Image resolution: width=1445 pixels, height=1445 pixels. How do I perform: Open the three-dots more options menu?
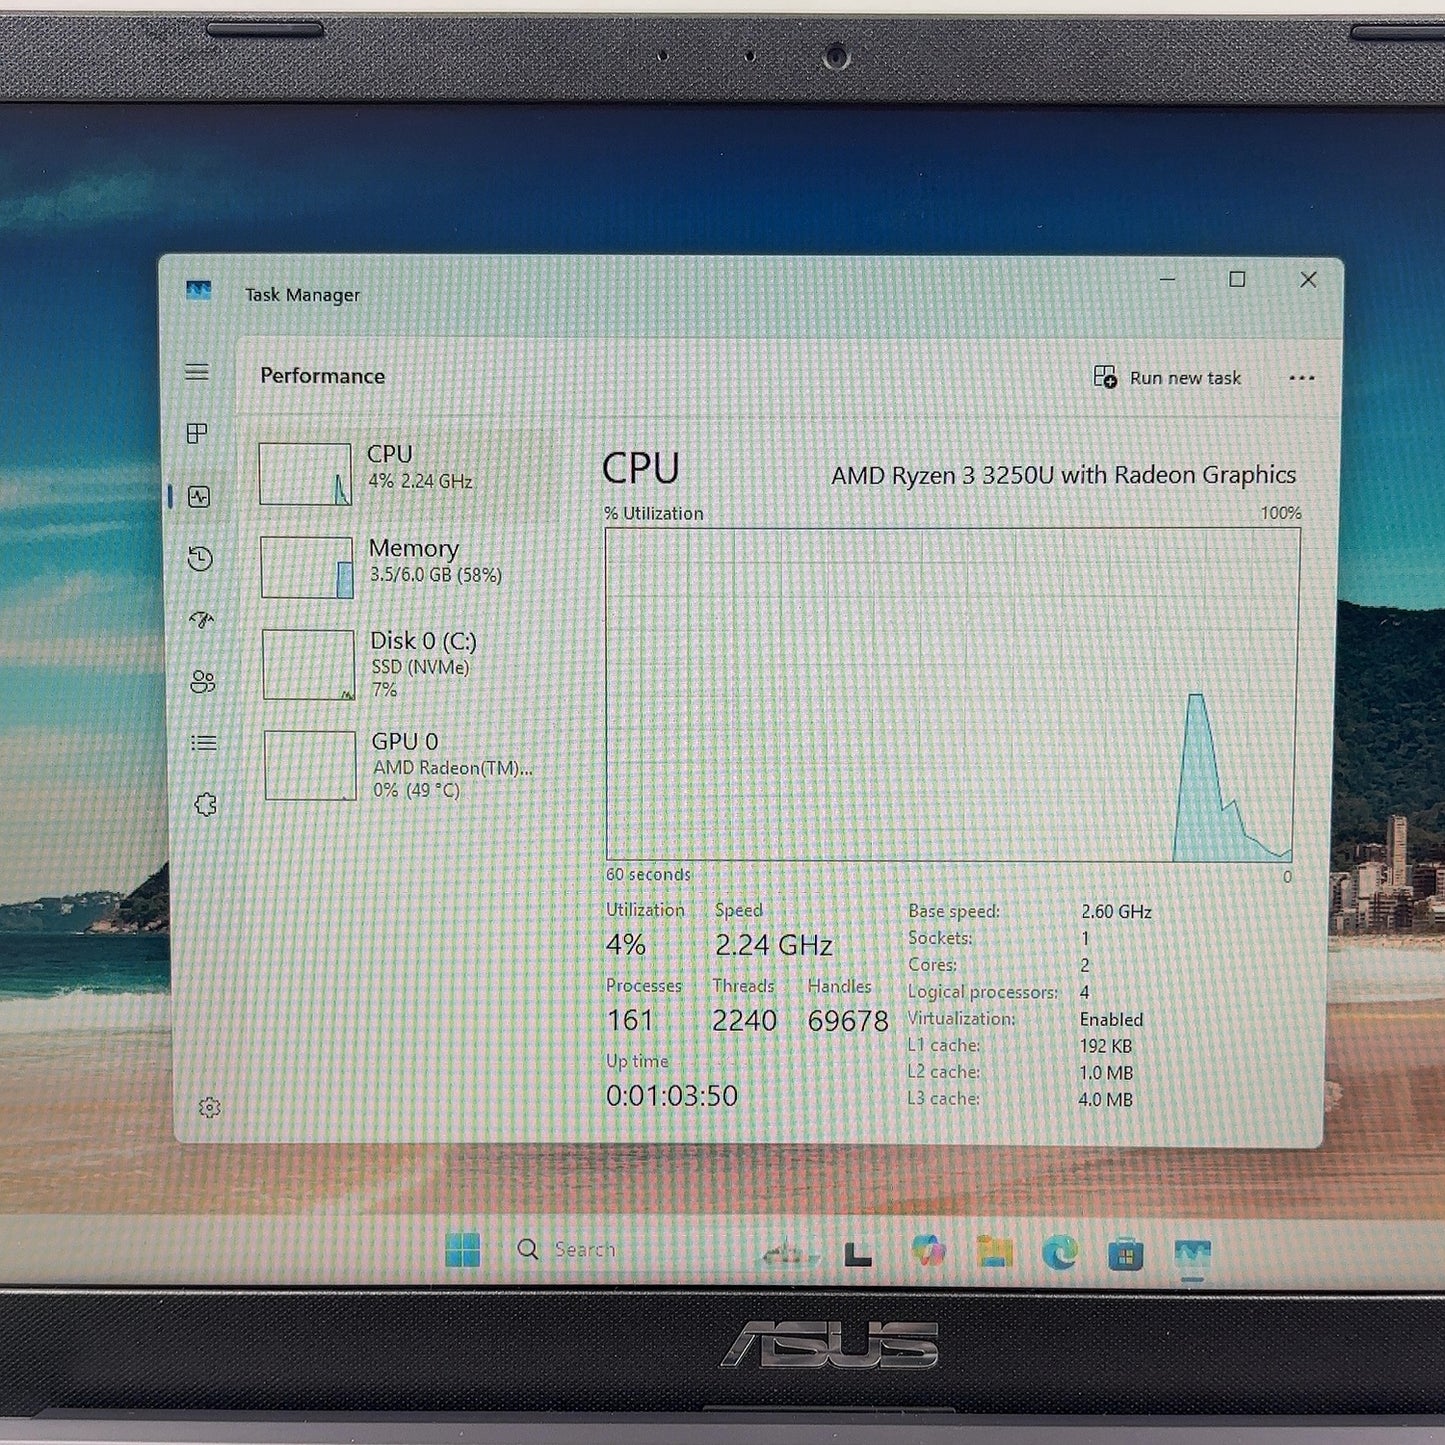(1301, 378)
